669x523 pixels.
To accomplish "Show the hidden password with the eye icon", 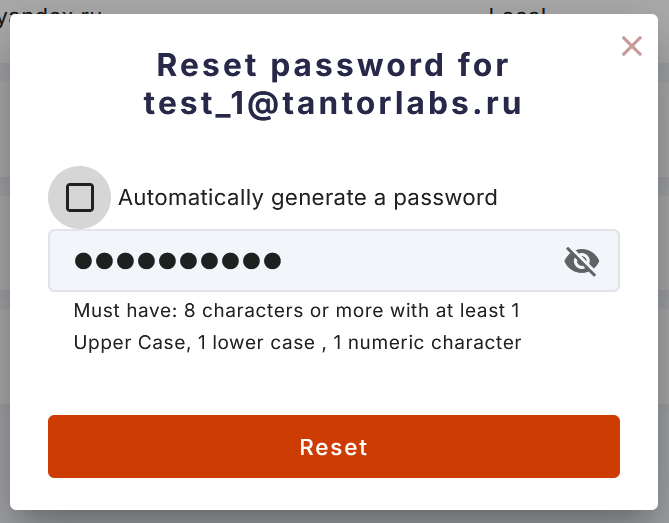I will click(x=582, y=261).
